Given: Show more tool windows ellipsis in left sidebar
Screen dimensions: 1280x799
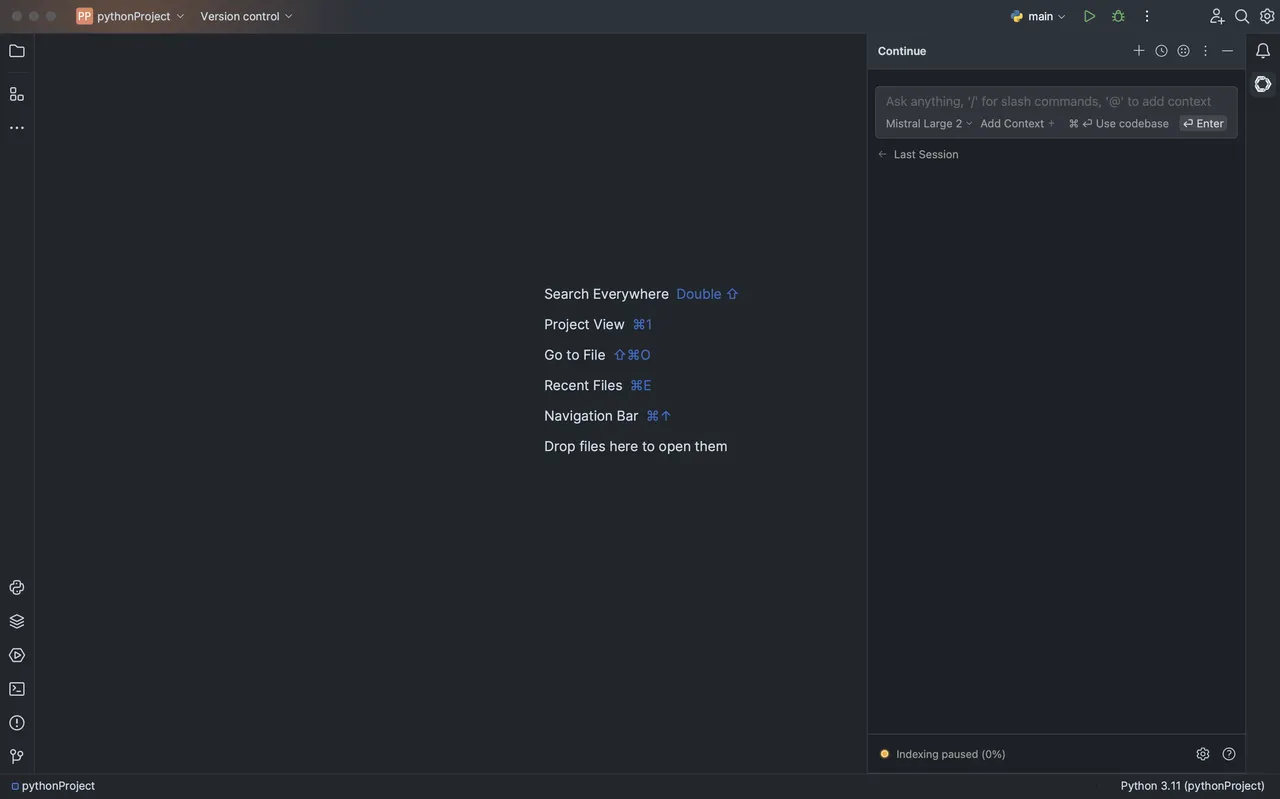Looking at the screenshot, I should tap(17, 128).
